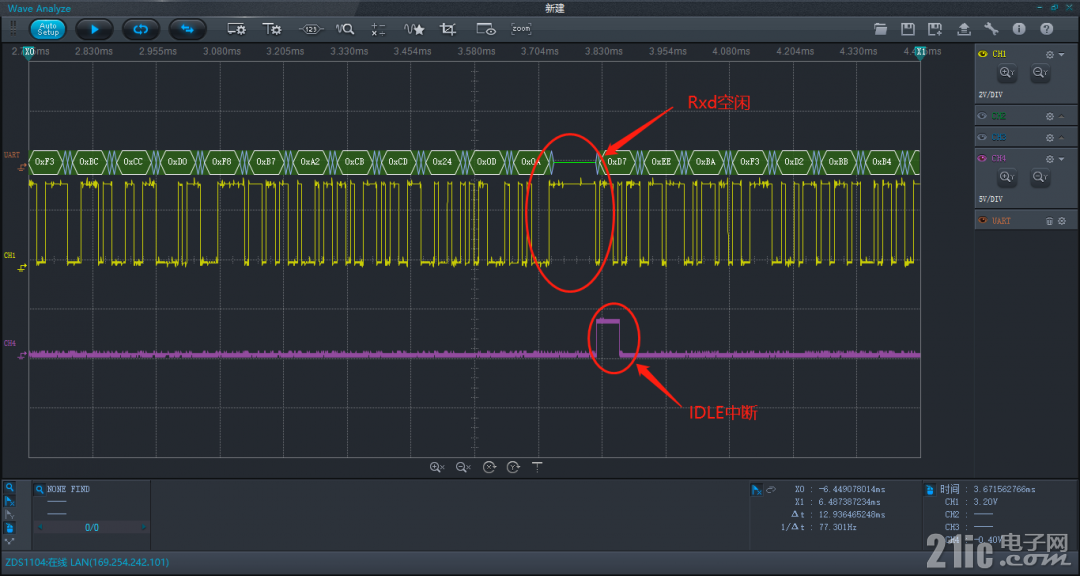
Task: Start acquisition with the play button
Action: 94,29
